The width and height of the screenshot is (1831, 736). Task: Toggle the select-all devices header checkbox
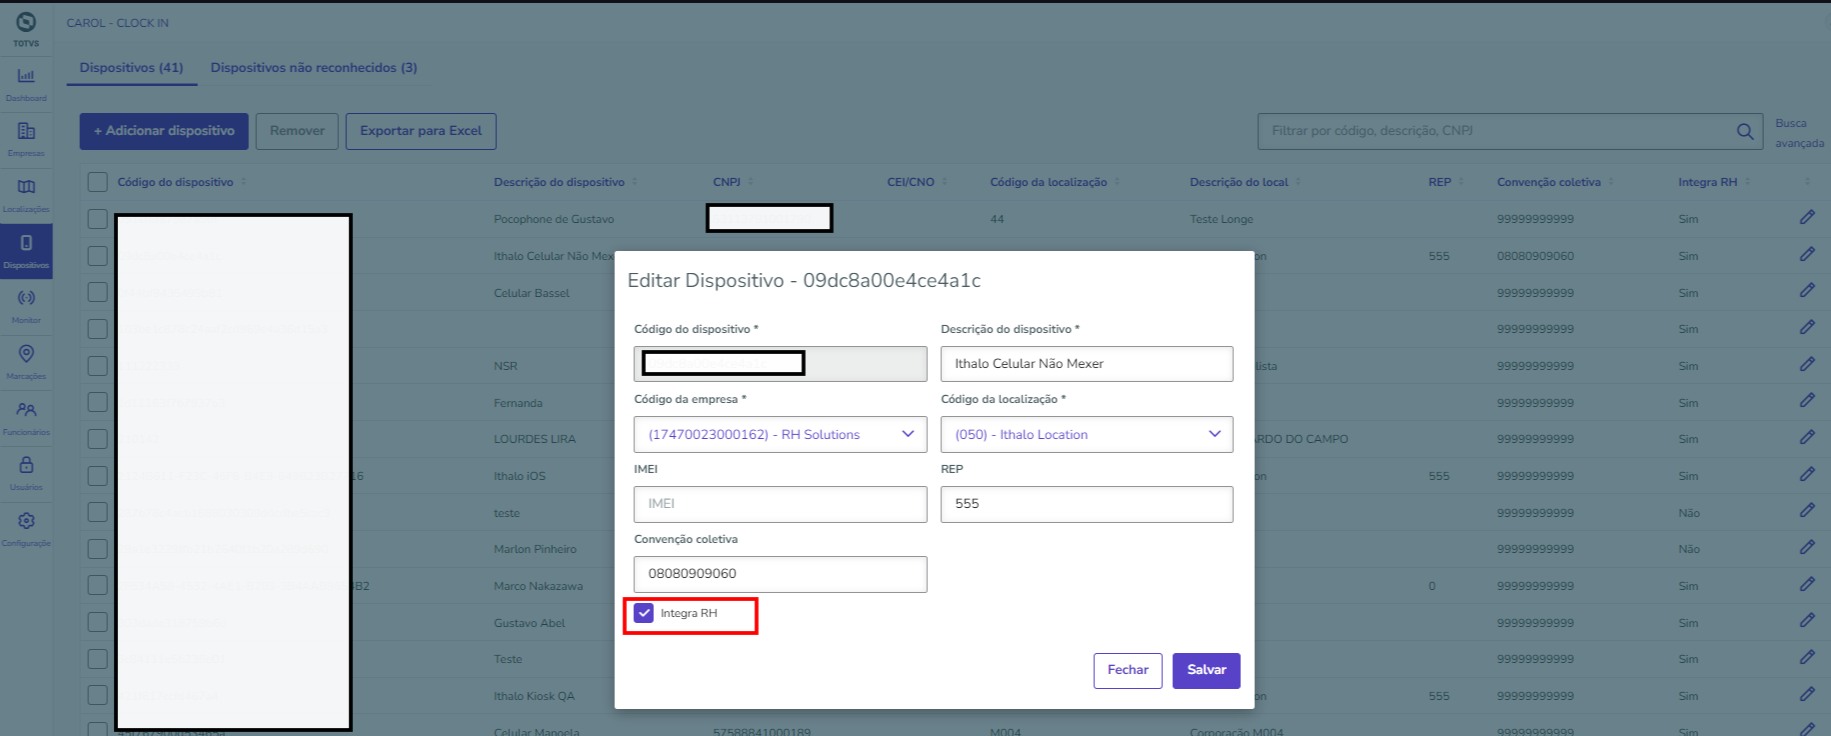point(97,182)
